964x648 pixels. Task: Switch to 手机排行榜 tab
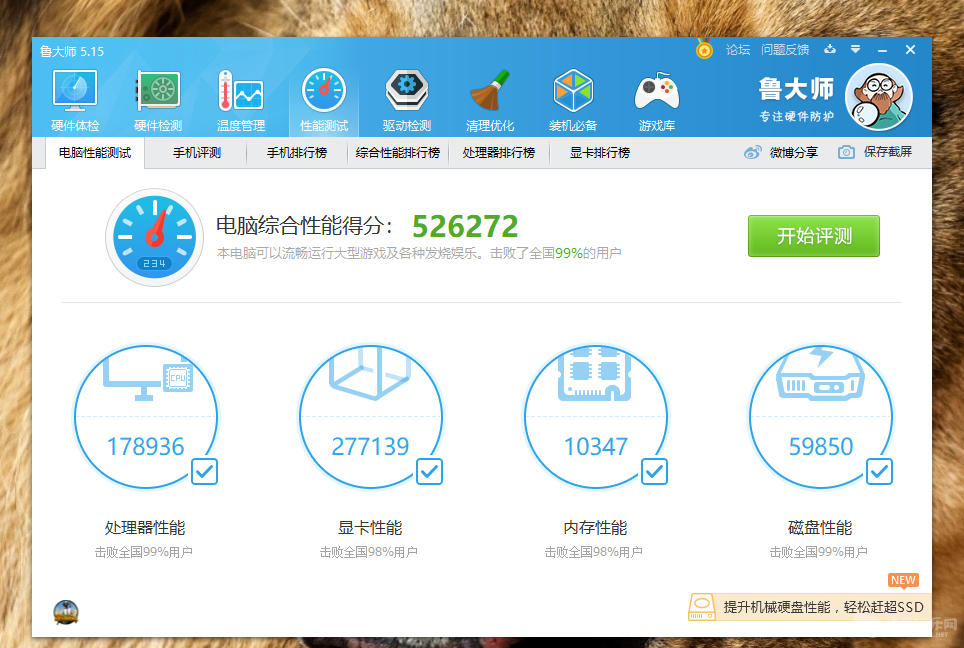pos(297,152)
